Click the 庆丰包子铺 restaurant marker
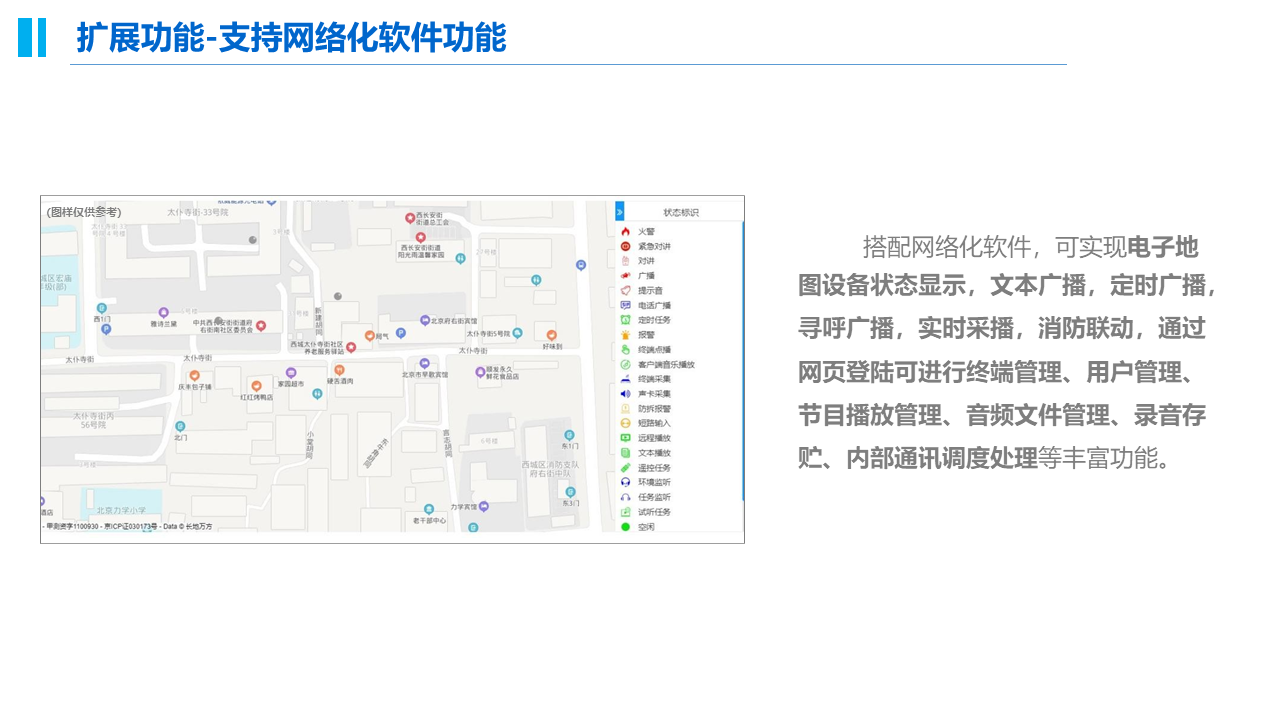The height and width of the screenshot is (720, 1280). [194, 375]
